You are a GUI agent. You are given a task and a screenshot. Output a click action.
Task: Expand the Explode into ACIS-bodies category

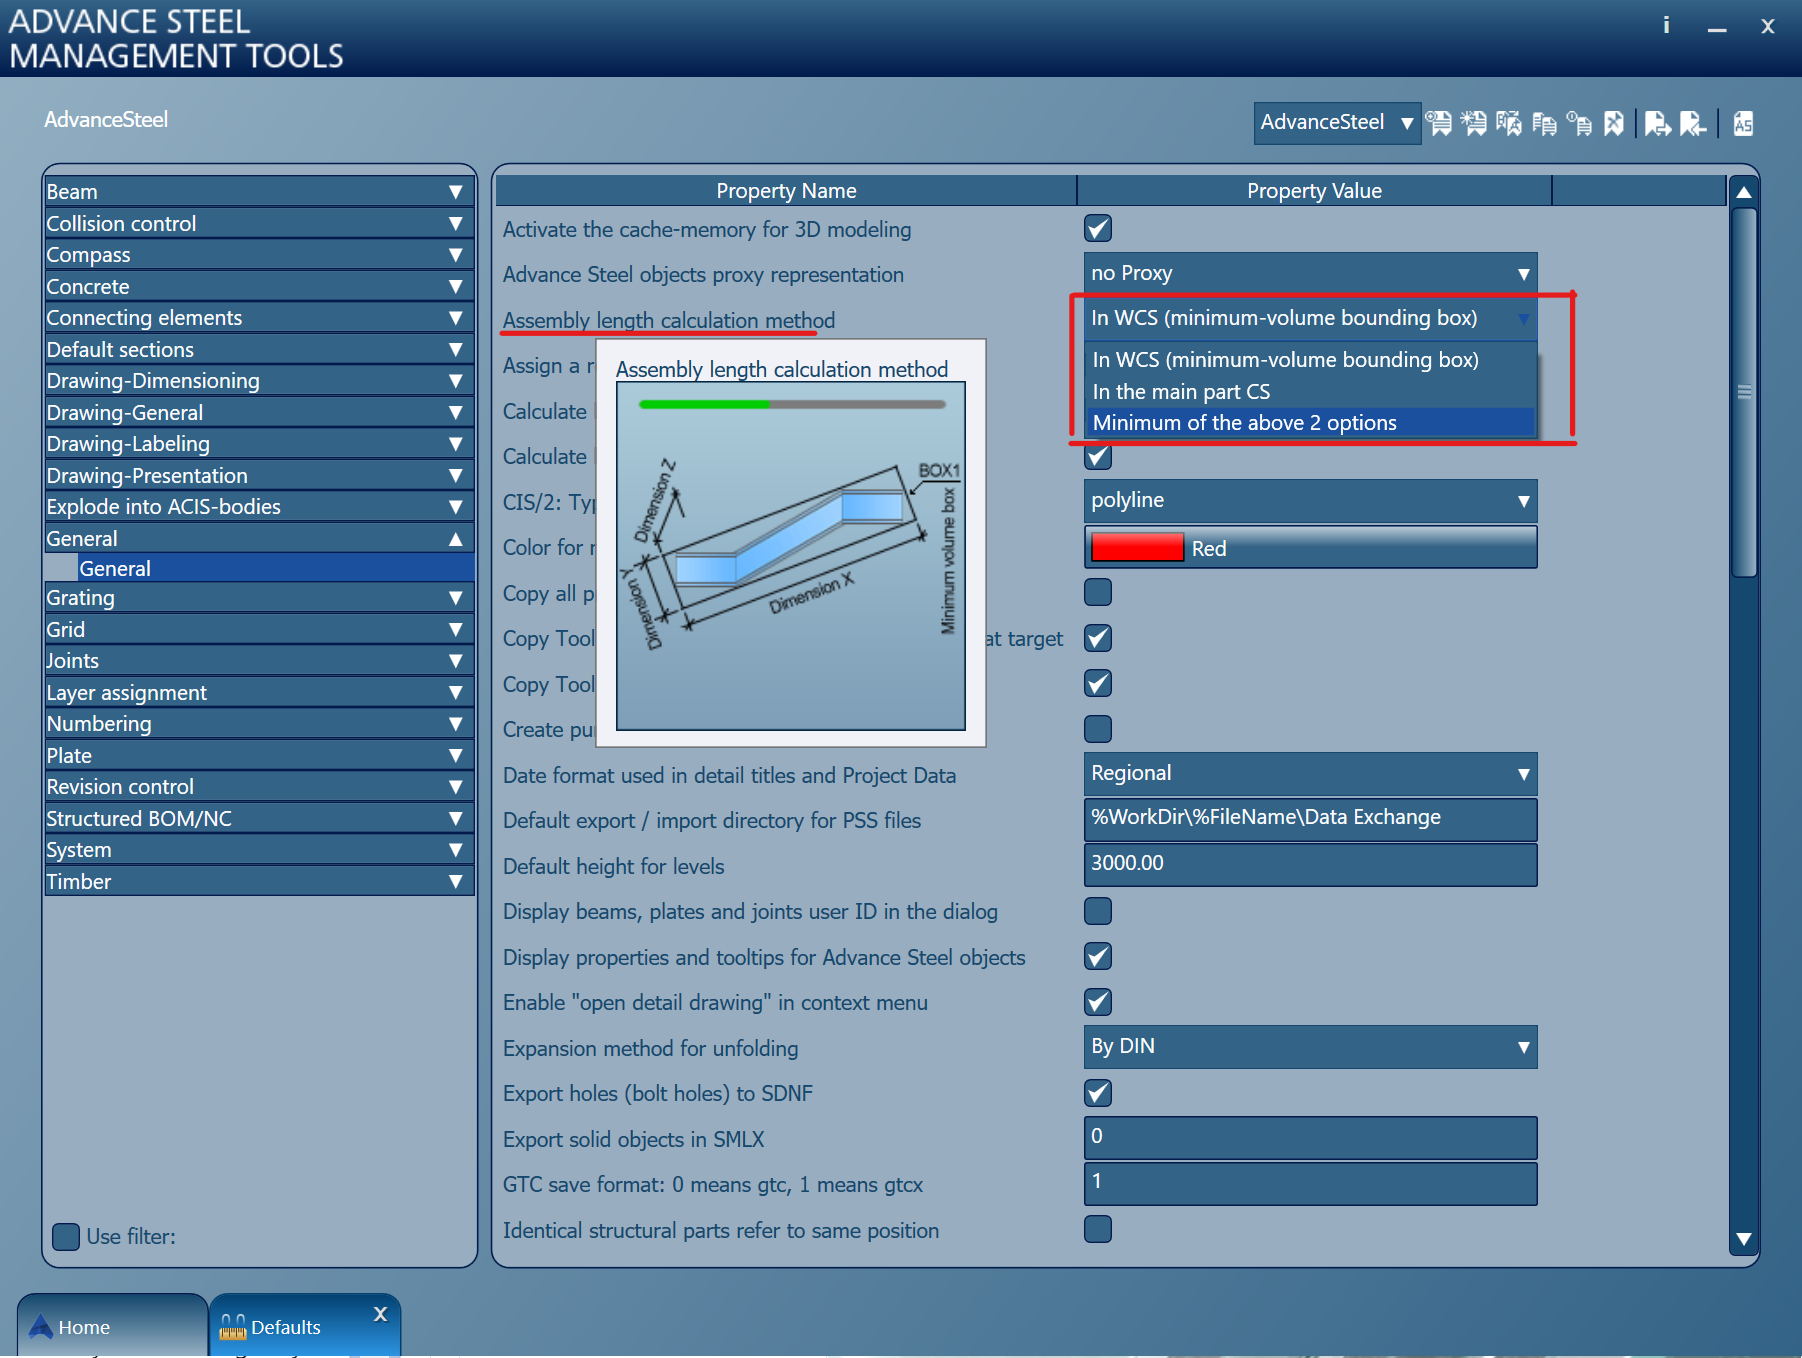[259, 507]
